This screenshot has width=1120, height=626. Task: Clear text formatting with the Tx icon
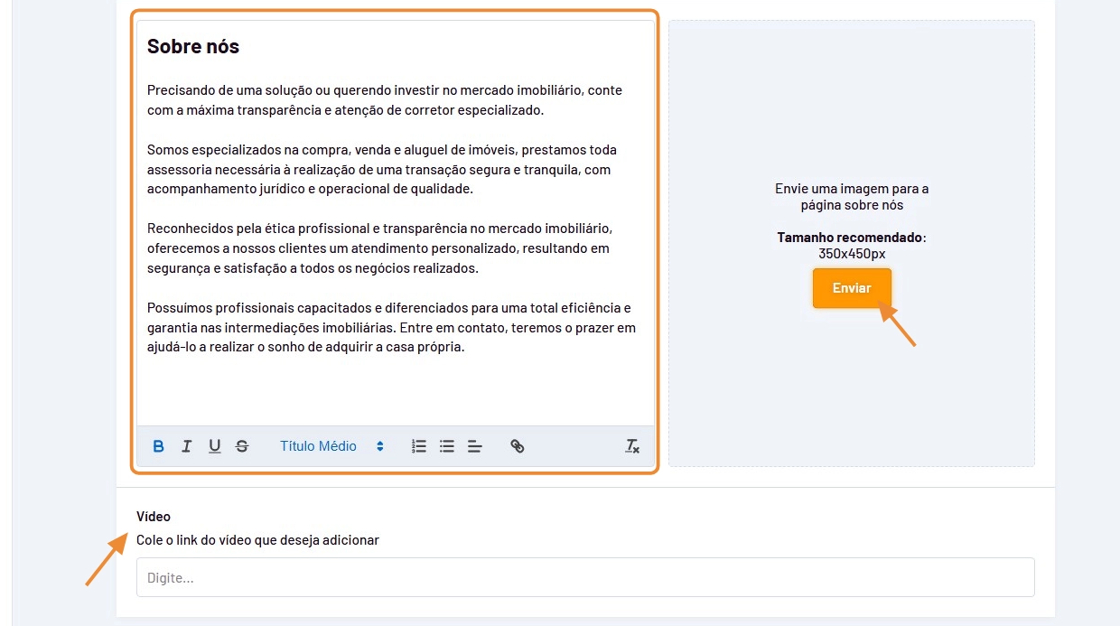(632, 446)
